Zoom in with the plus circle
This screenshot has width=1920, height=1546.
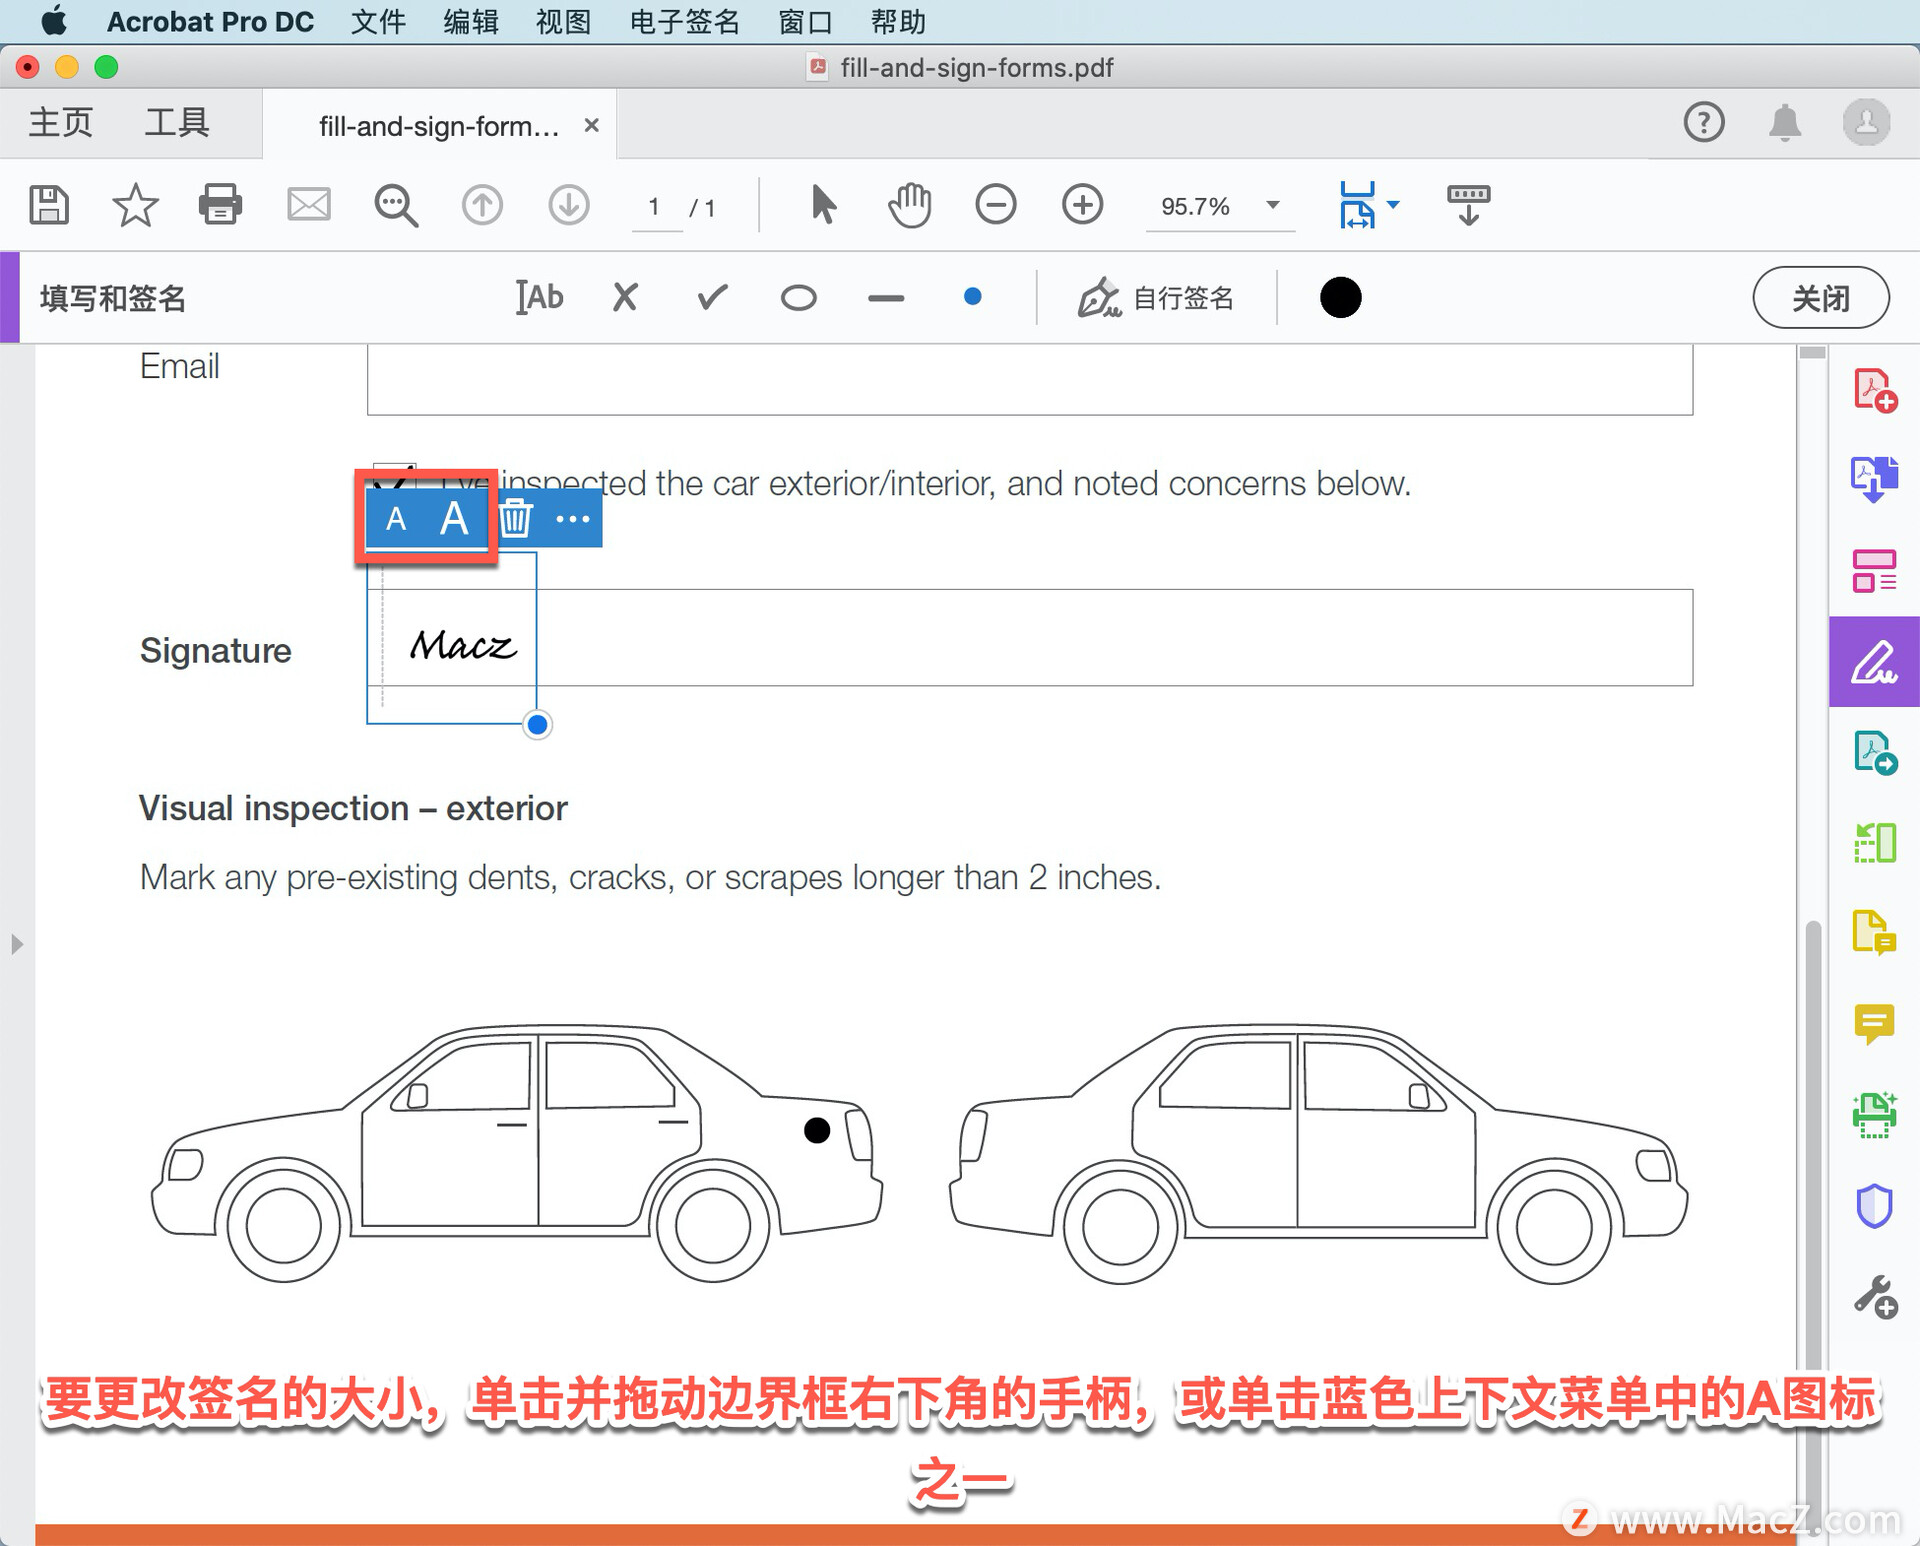(x=1082, y=206)
